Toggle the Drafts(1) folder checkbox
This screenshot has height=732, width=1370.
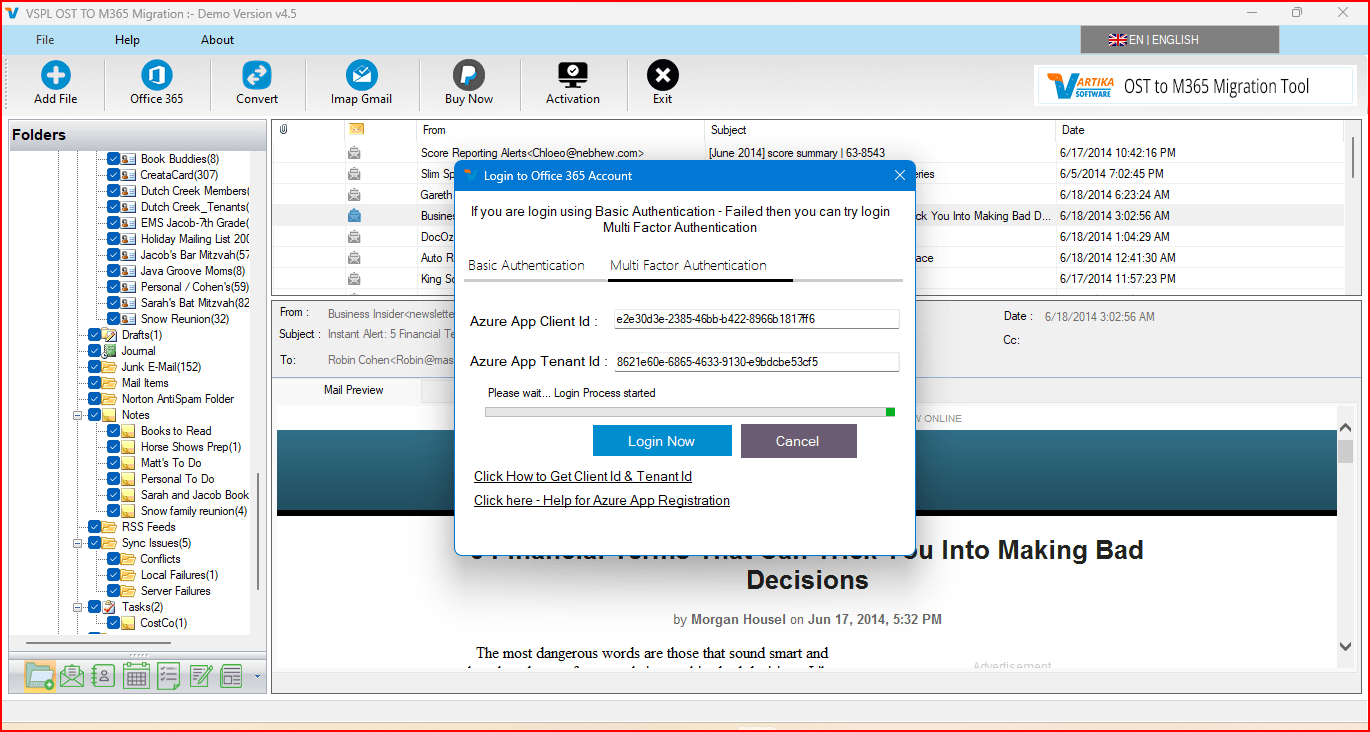click(x=94, y=335)
